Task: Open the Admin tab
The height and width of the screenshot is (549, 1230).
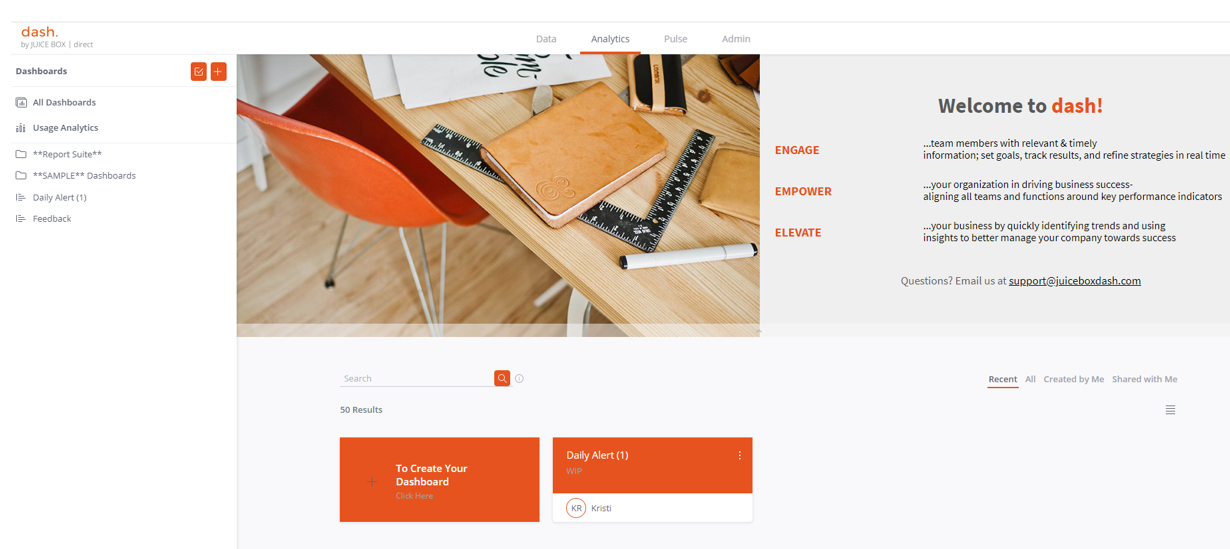Action: pos(736,39)
